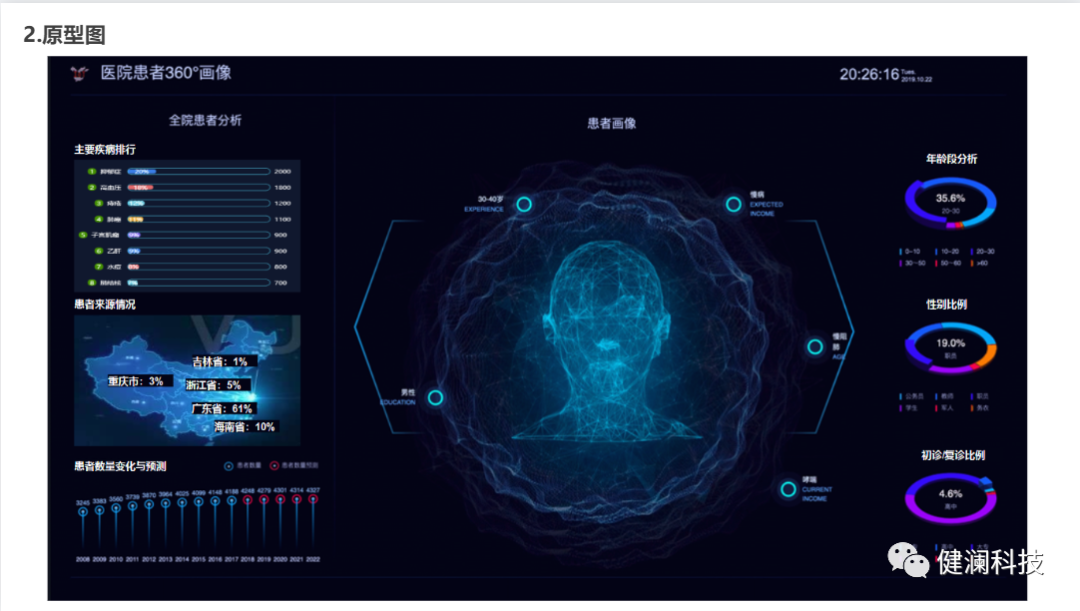This screenshot has width=1080, height=611.
Task: Click the 初诊/复诊比例 donut chart
Action: point(950,497)
